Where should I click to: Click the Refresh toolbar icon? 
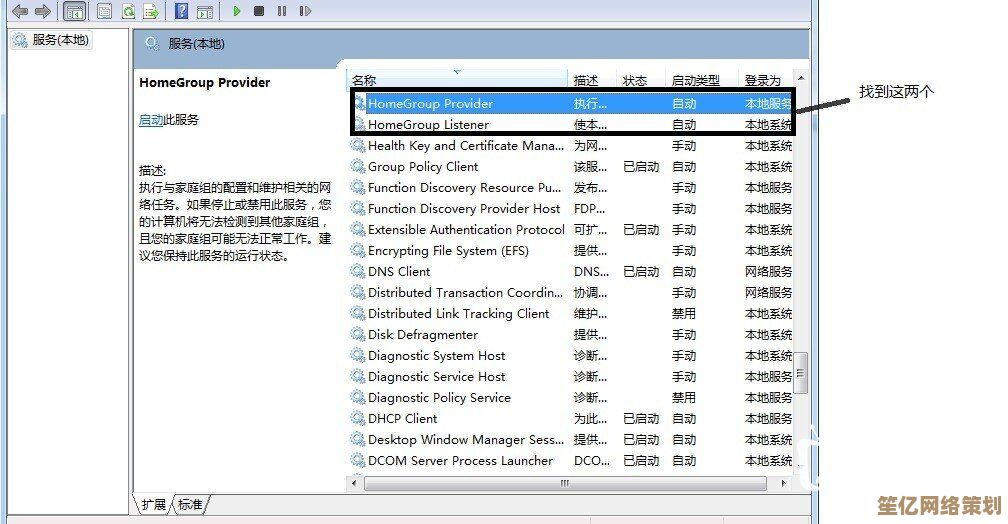128,11
